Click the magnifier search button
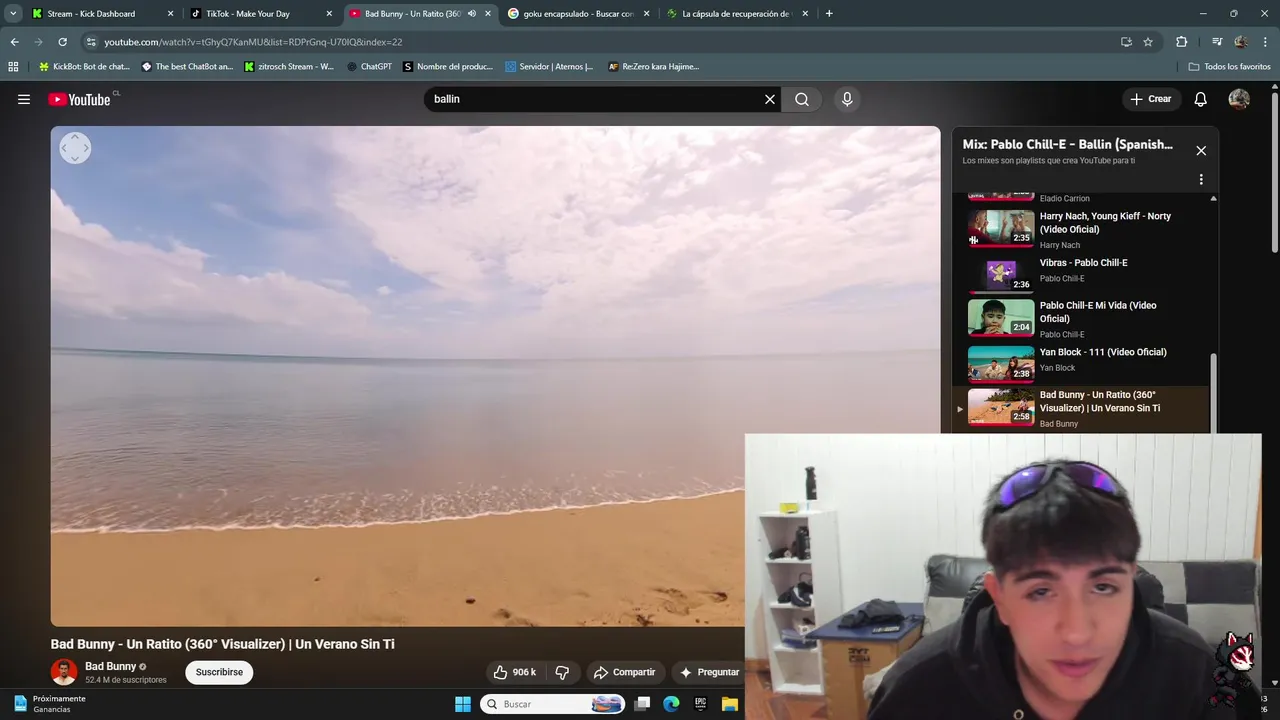The width and height of the screenshot is (1280, 720). point(802,99)
